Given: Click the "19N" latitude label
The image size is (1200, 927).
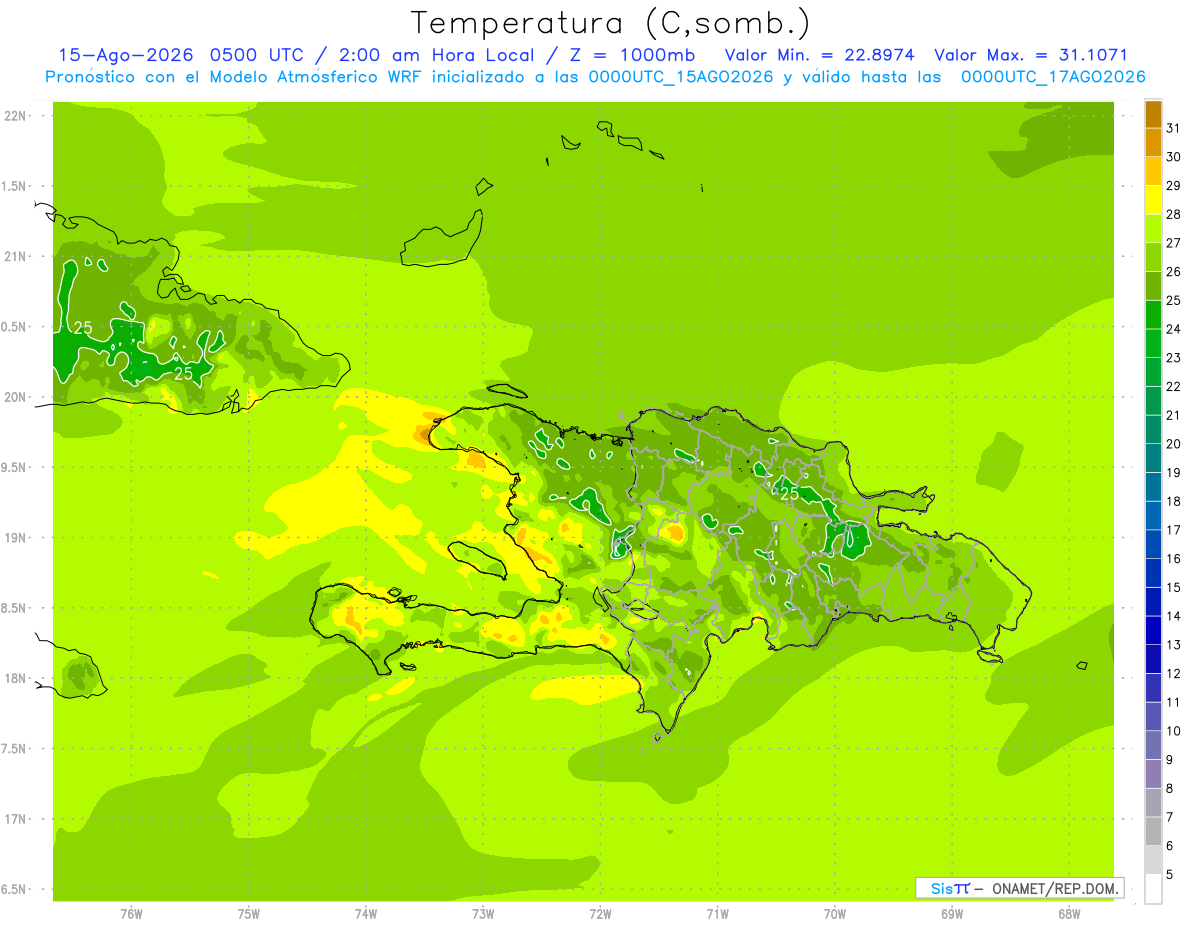Looking at the screenshot, I should (x=16, y=538).
